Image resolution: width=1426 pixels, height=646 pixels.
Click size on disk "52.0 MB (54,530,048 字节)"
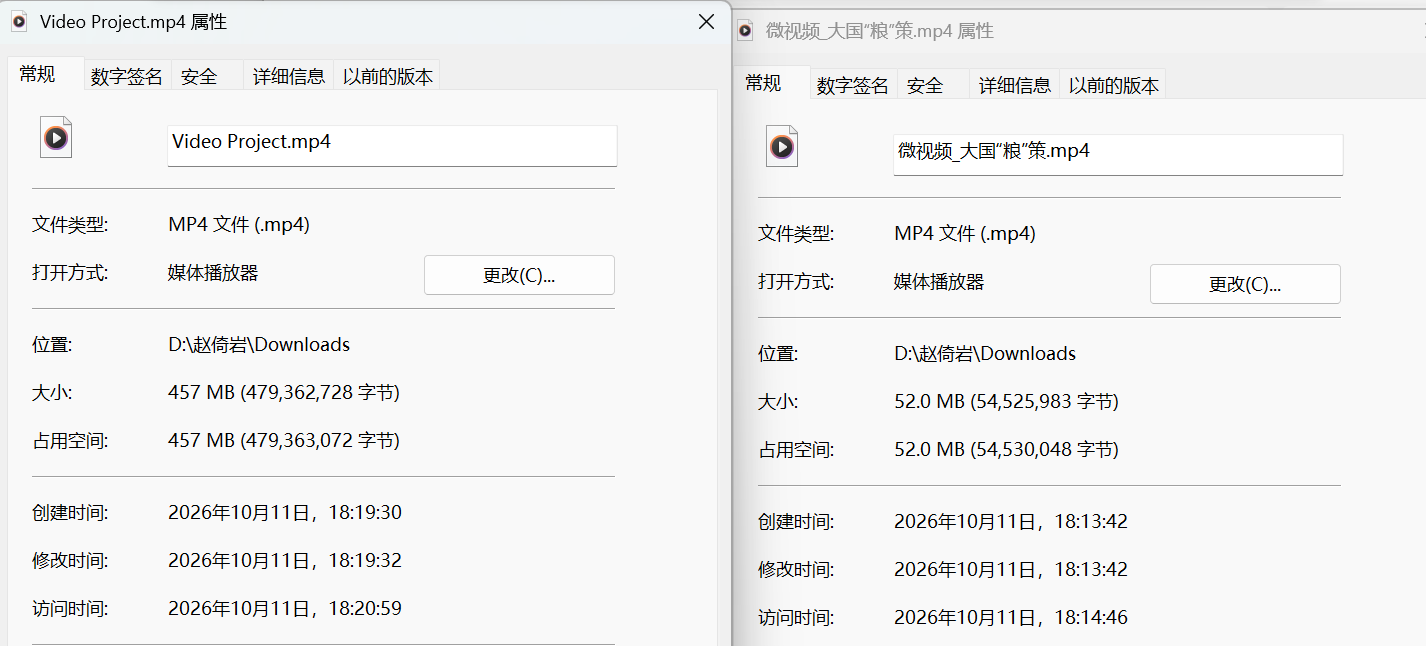pos(1006,450)
